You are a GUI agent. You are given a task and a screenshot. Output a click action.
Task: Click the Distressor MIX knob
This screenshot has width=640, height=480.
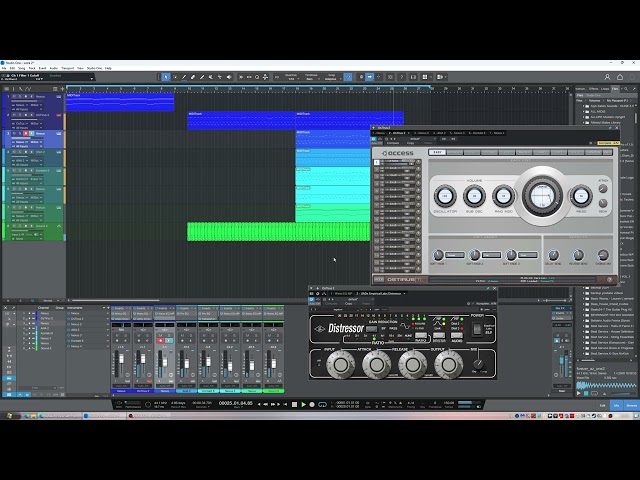(x=478, y=363)
